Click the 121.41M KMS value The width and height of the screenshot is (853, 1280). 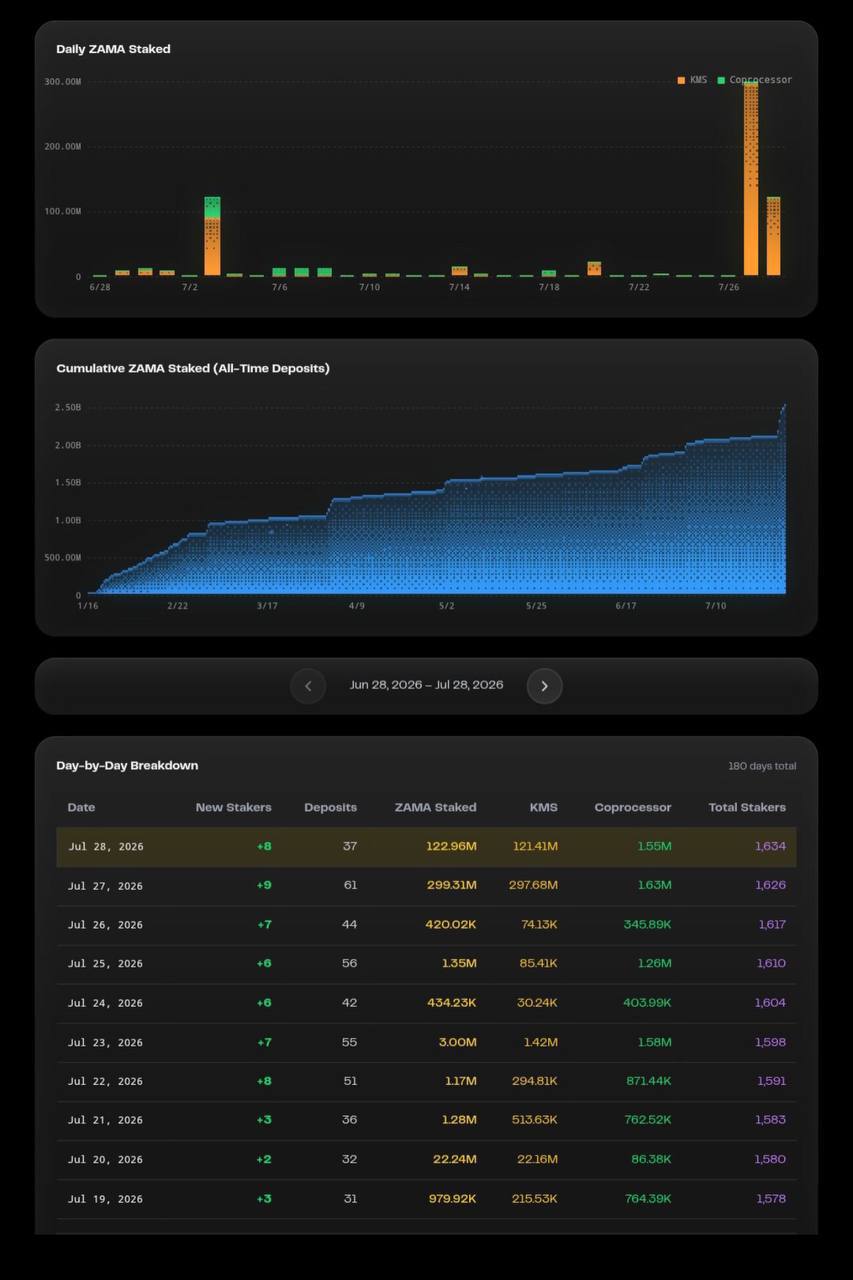click(x=535, y=846)
